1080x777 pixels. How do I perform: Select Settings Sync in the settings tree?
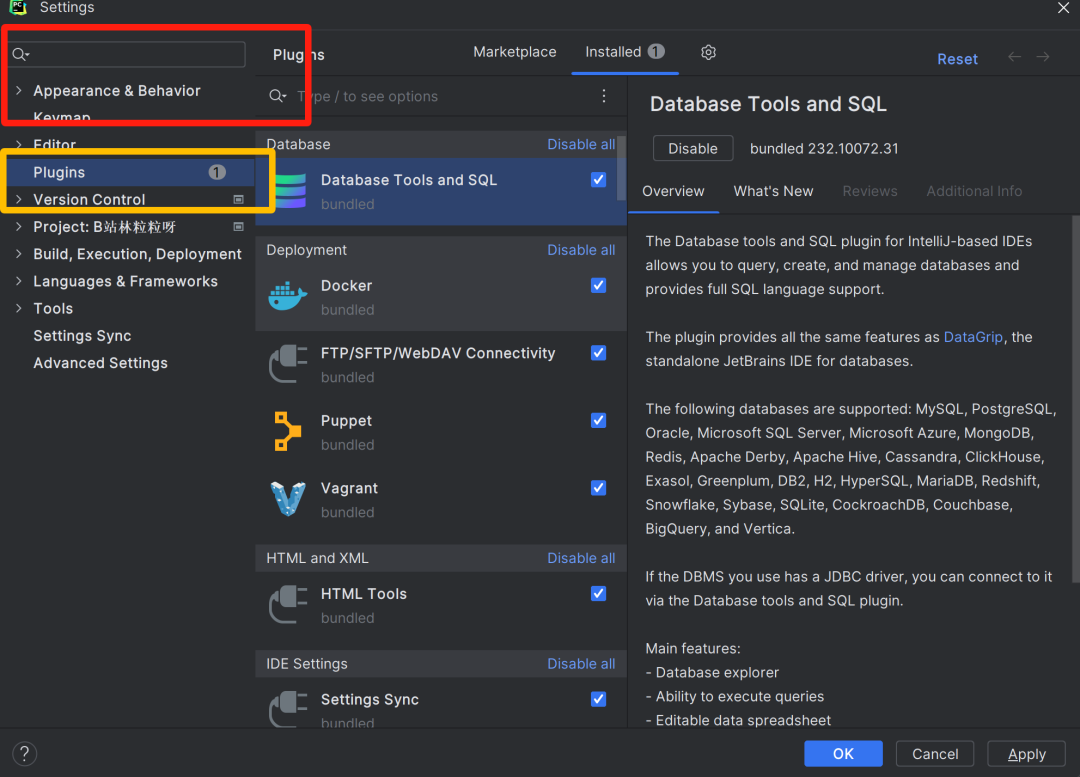pos(82,335)
